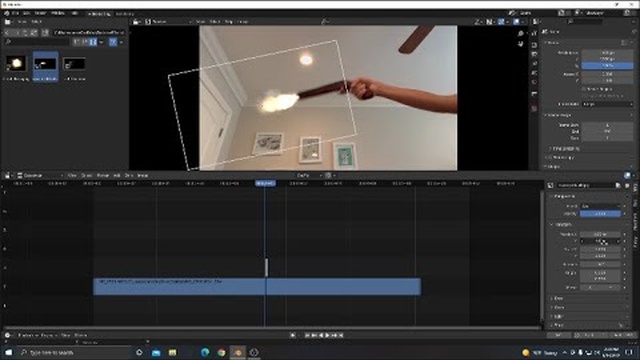Open the Scene properties tab icon
Image resolution: width=640 pixels, height=360 pixels.
point(534,73)
